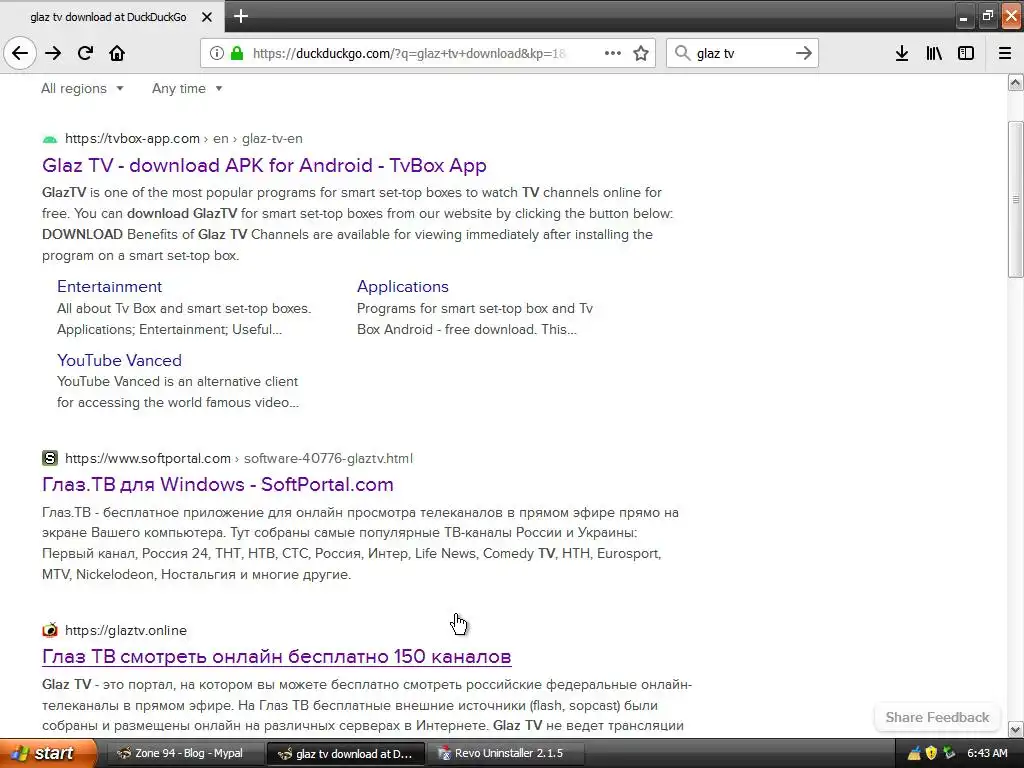Open the Windows start menu
This screenshot has height=768, width=1024.
pos(48,753)
